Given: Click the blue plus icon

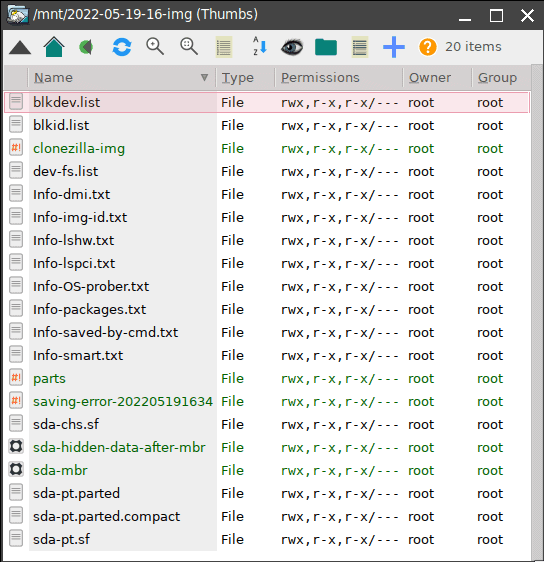Looking at the screenshot, I should (394, 47).
